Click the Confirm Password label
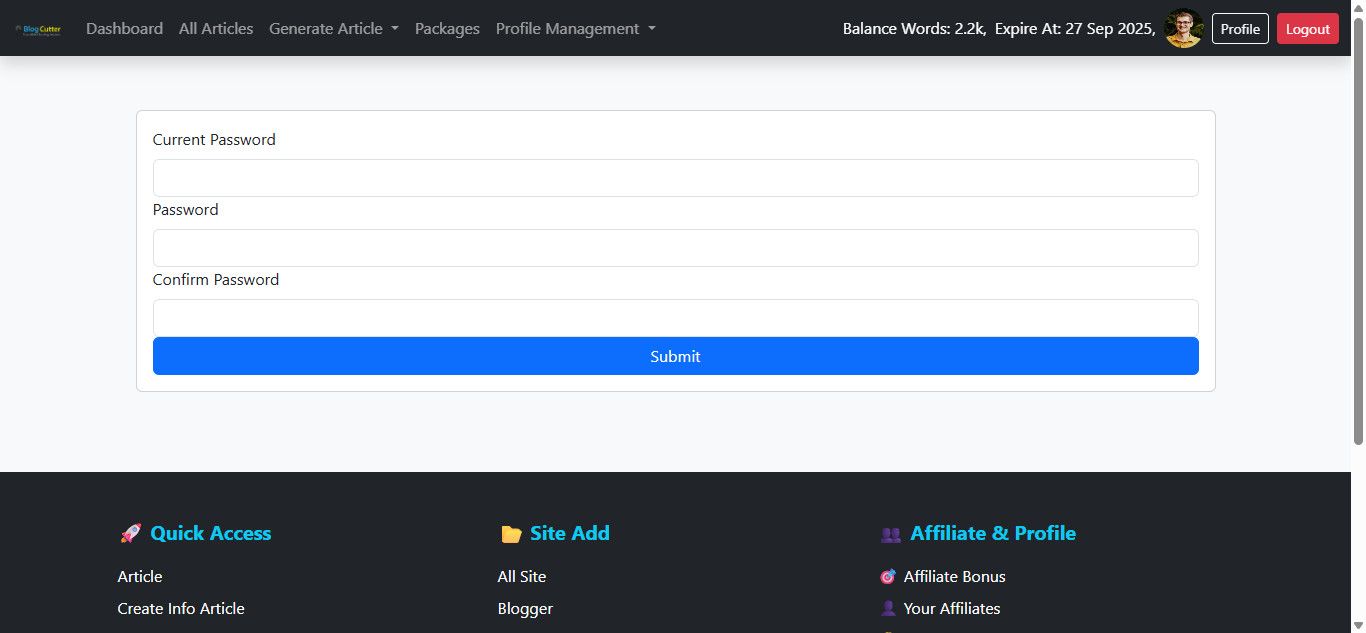Image resolution: width=1366 pixels, height=633 pixels. coord(216,280)
